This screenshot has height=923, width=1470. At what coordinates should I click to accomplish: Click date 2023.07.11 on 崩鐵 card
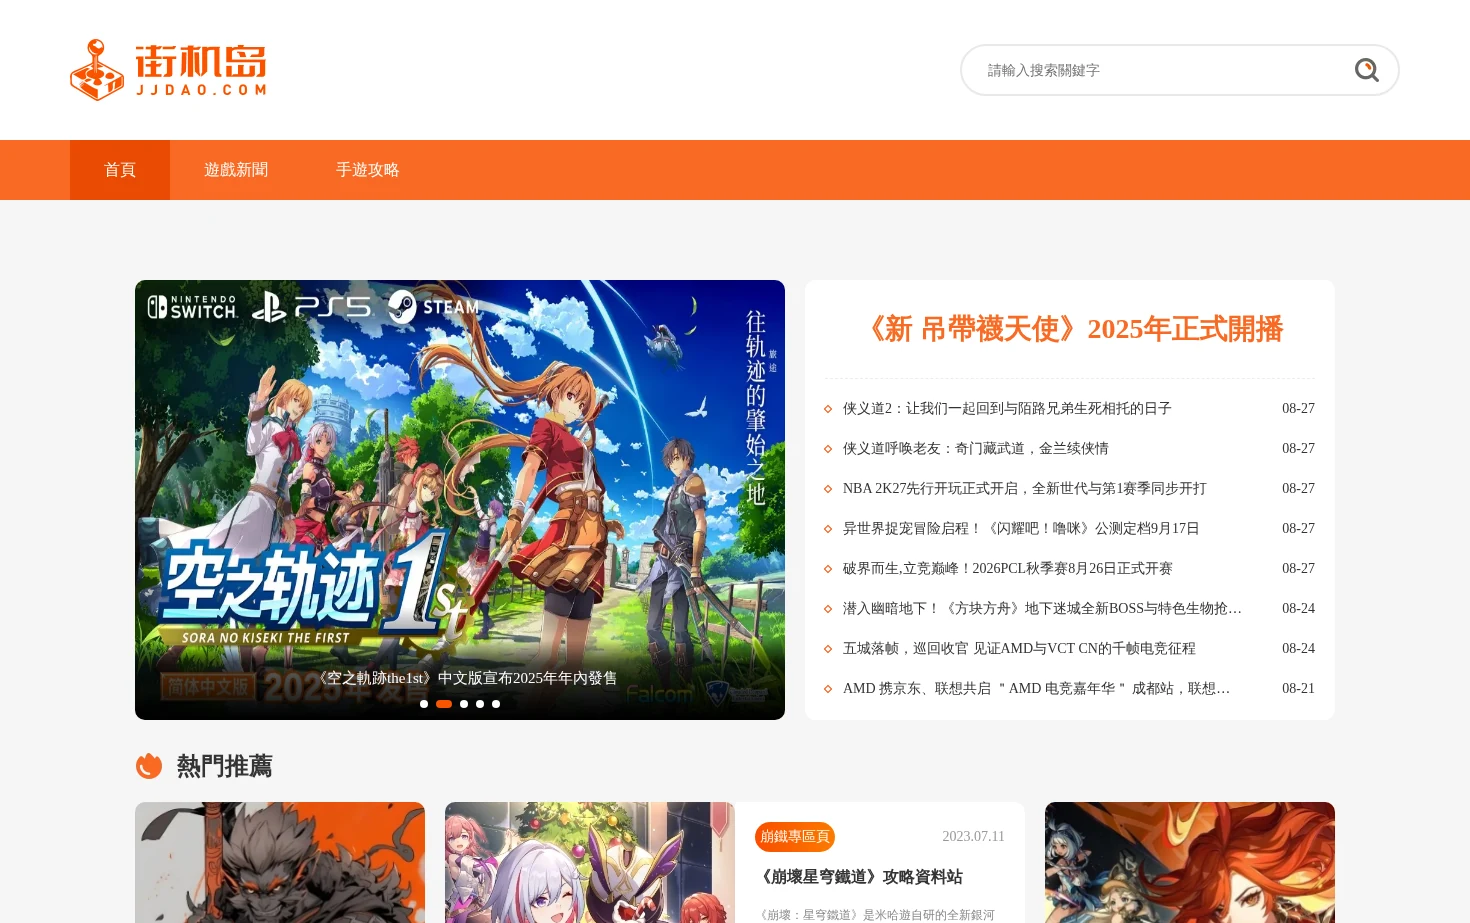click(973, 836)
